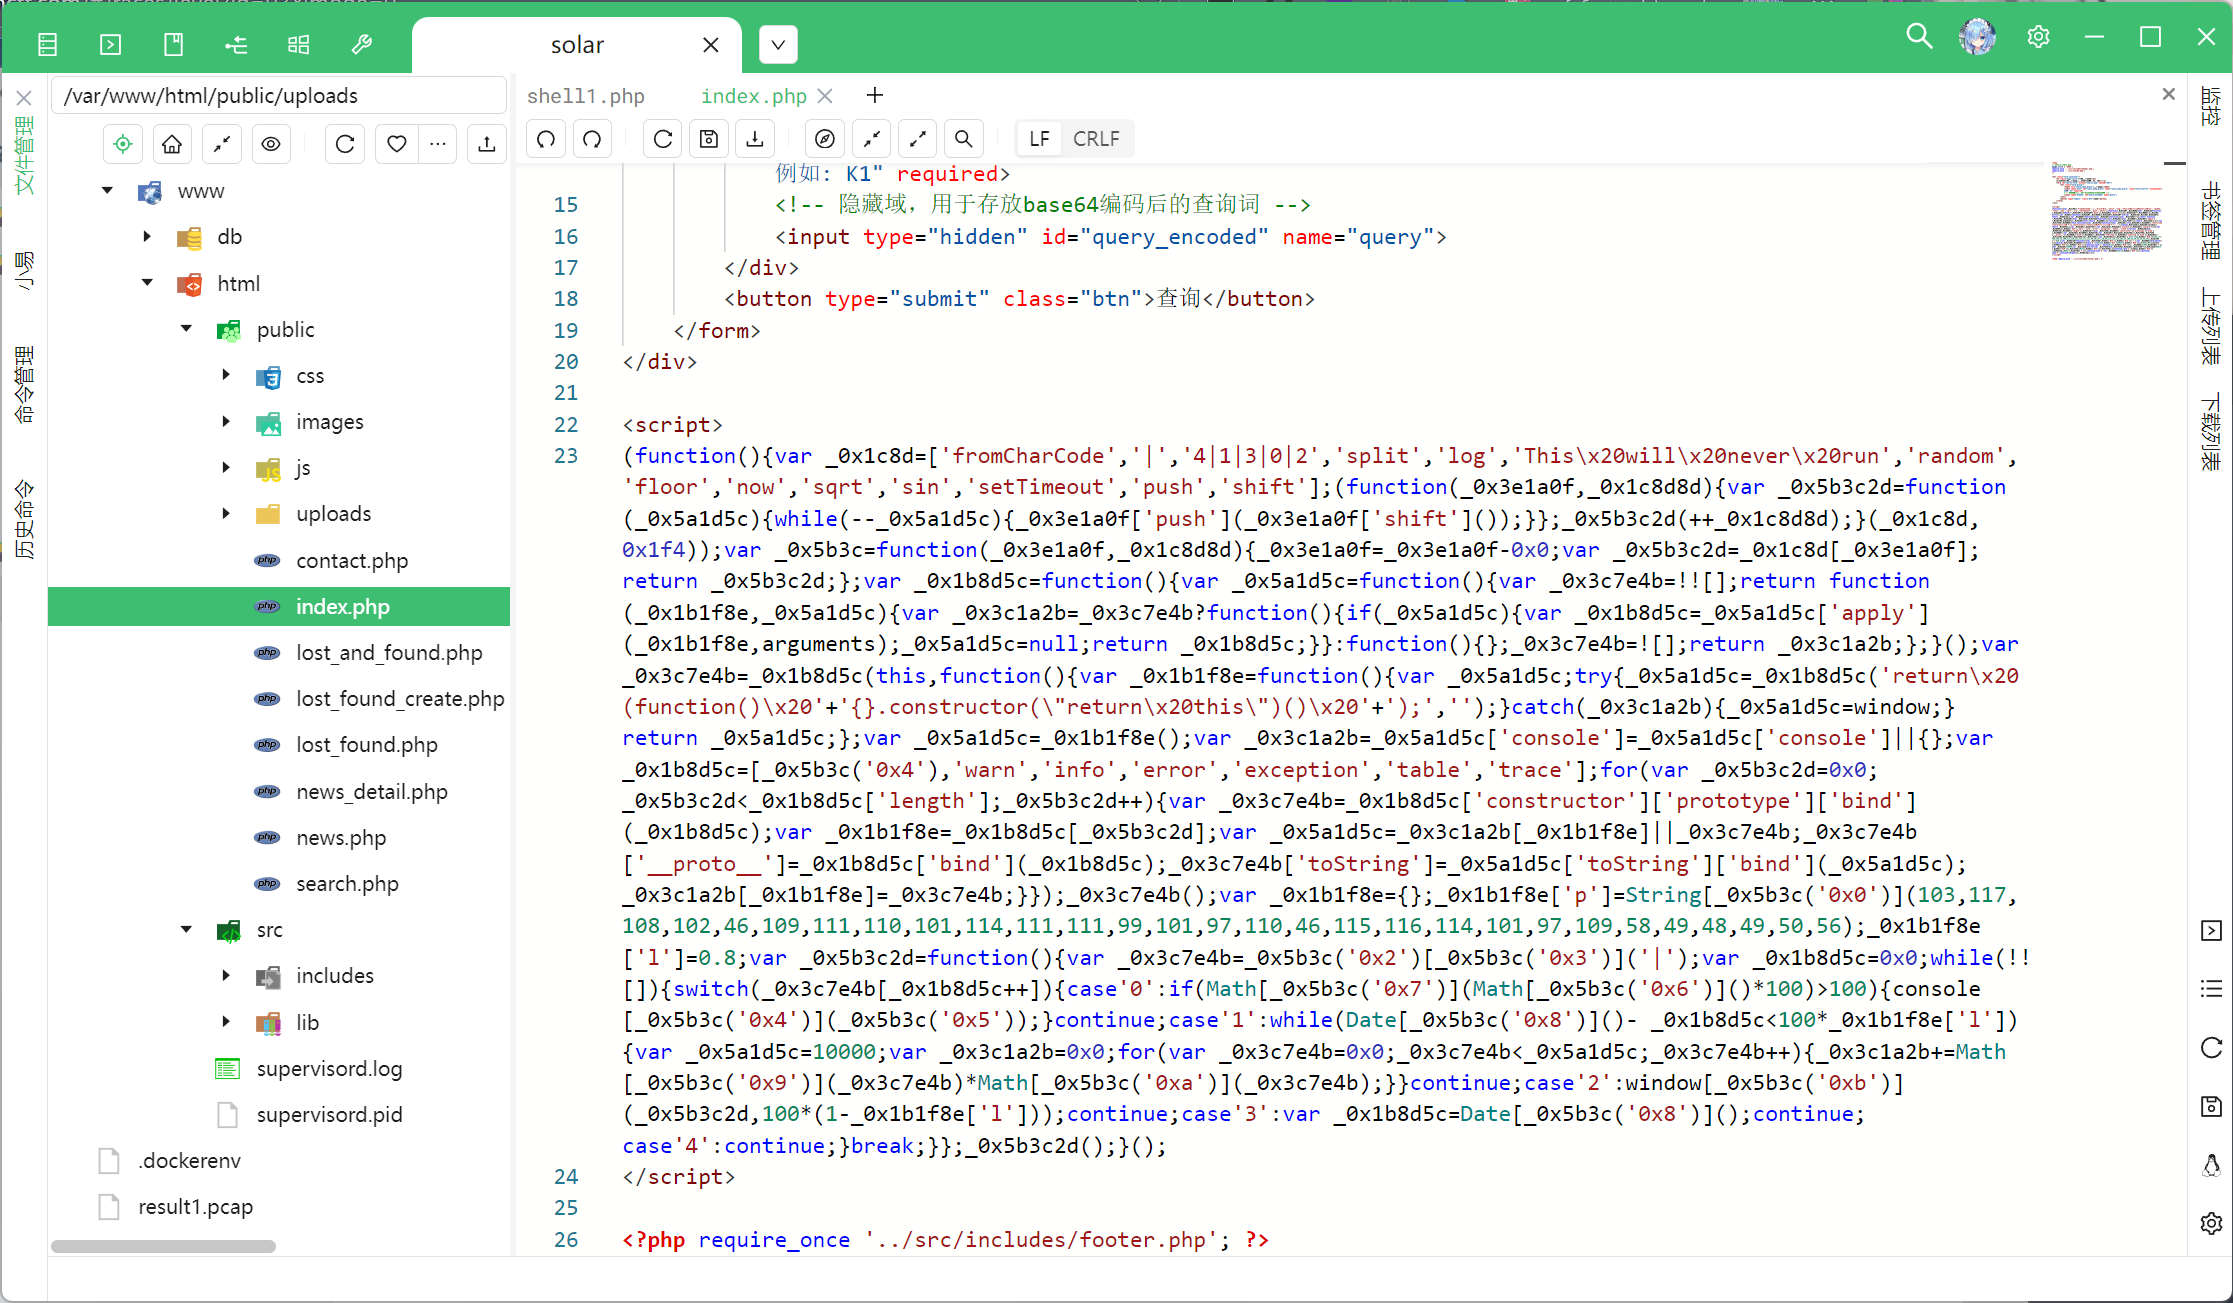
Task: Select LF line ending
Action: pyautogui.click(x=1040, y=139)
